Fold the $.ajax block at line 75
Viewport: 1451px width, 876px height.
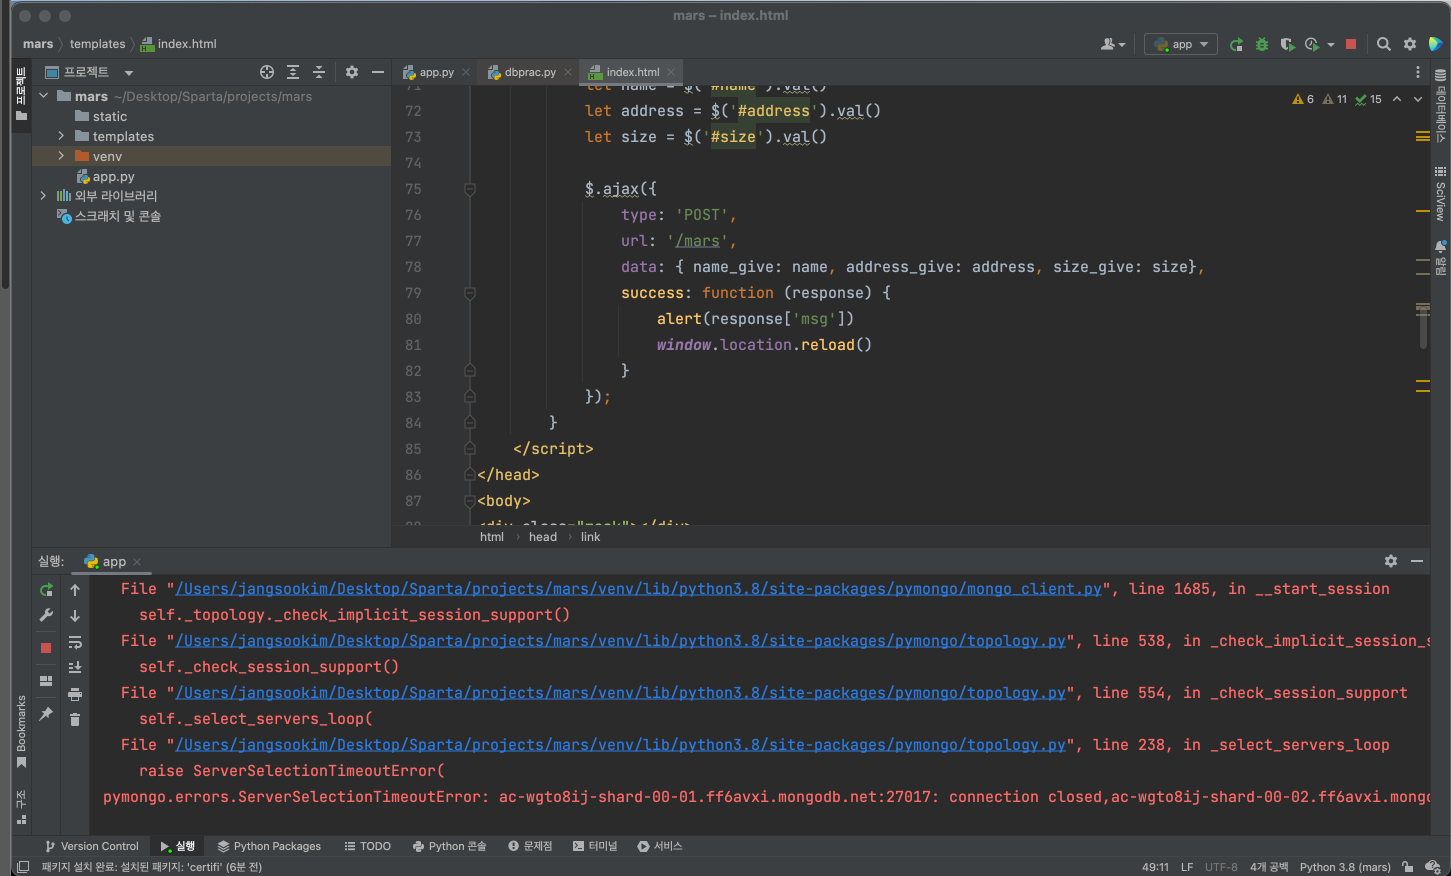(x=470, y=189)
